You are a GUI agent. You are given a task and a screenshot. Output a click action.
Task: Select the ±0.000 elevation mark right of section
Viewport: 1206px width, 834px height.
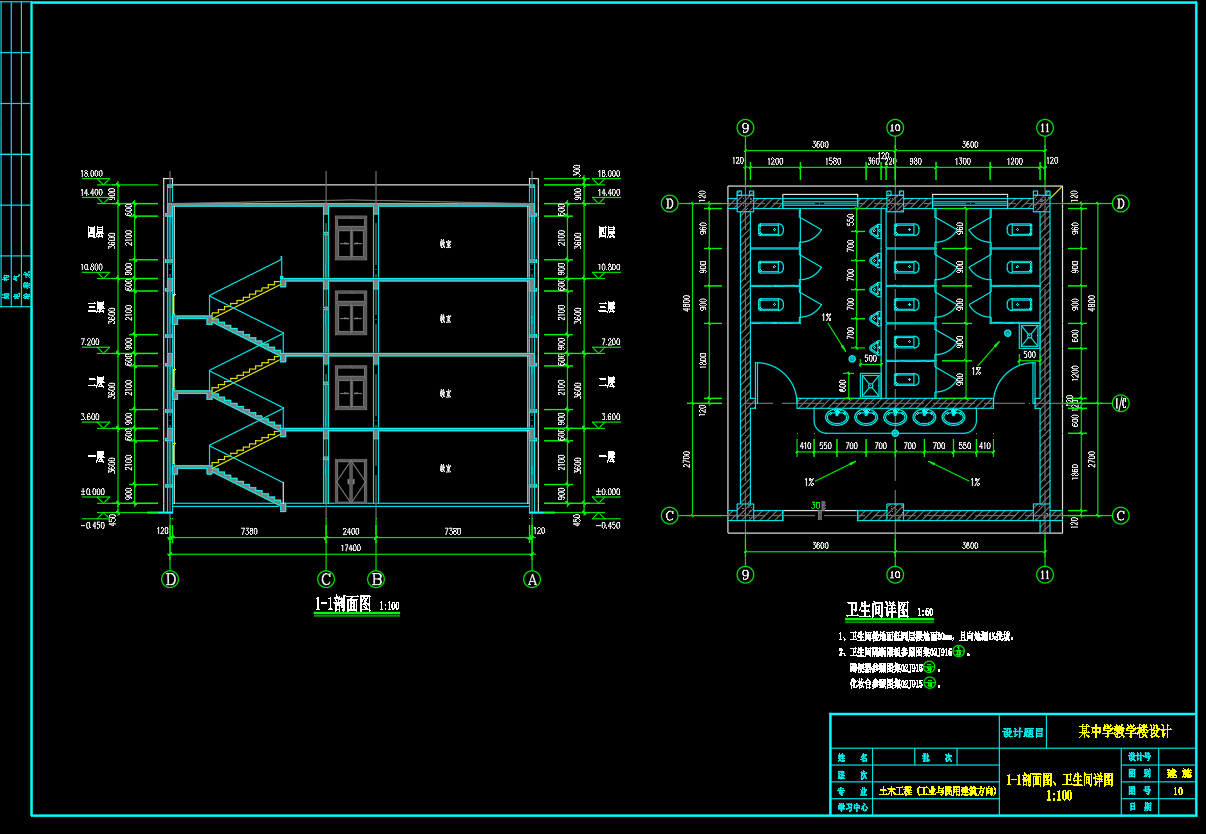607,492
